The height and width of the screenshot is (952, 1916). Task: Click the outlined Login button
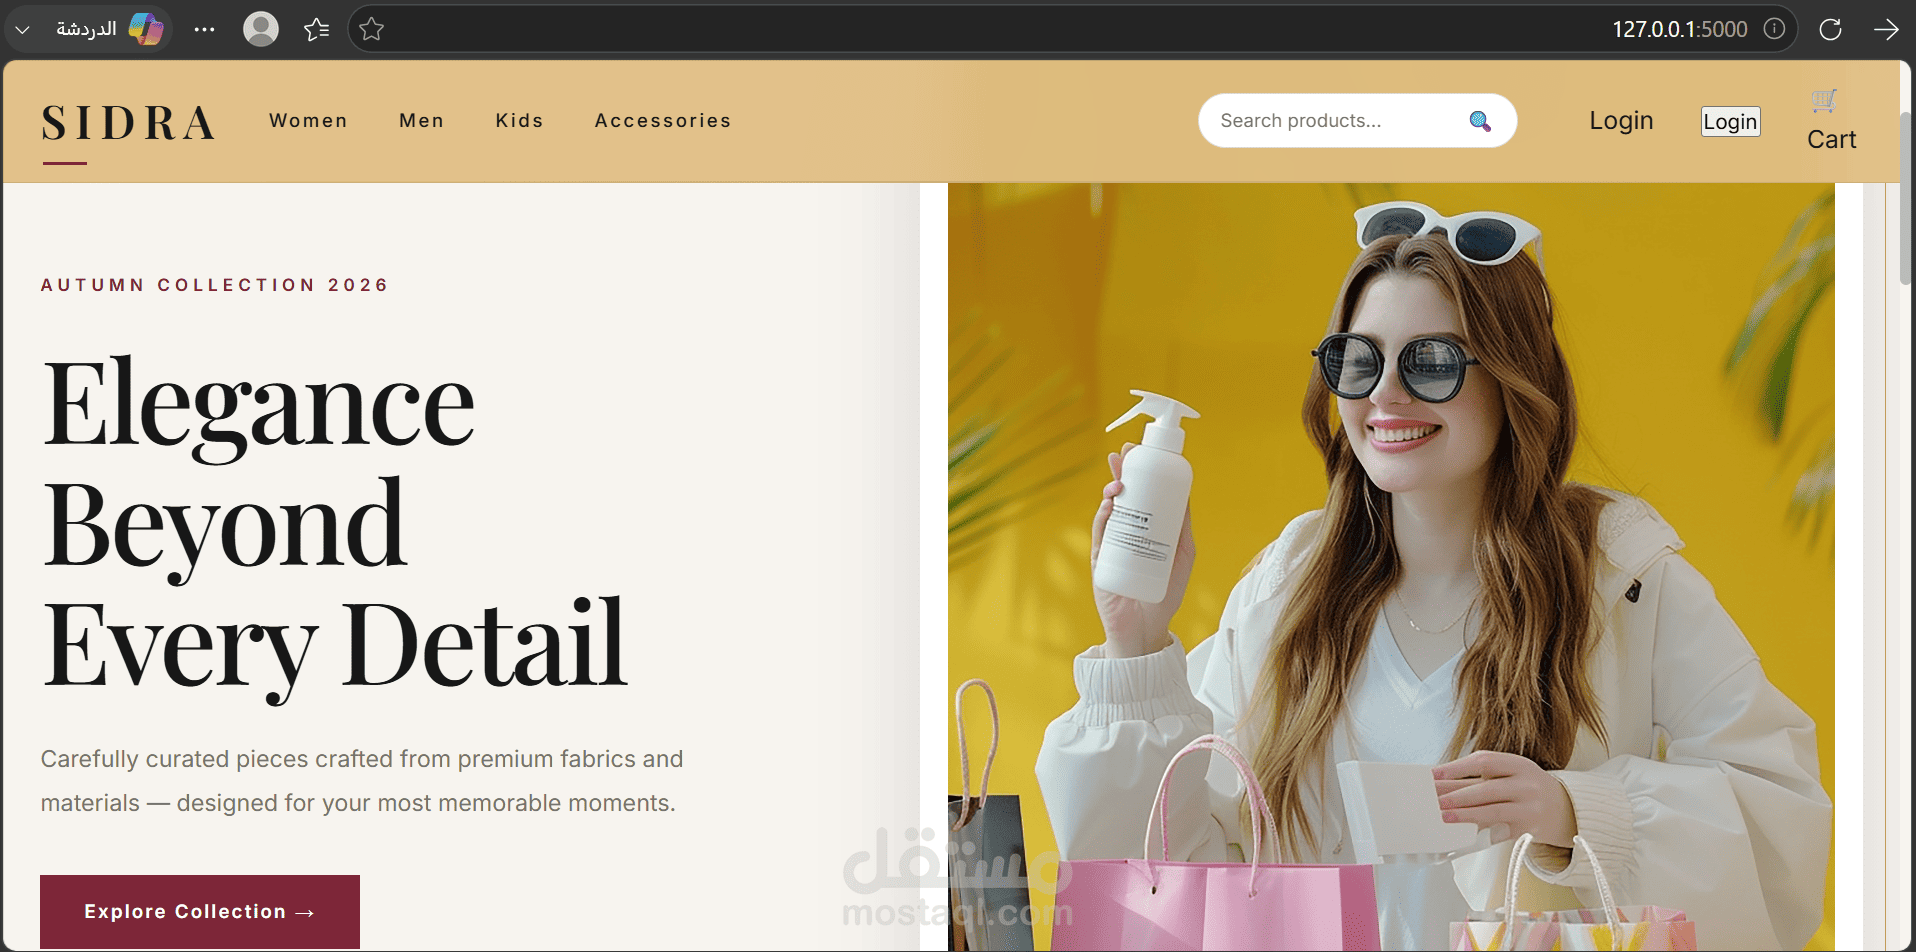point(1731,121)
